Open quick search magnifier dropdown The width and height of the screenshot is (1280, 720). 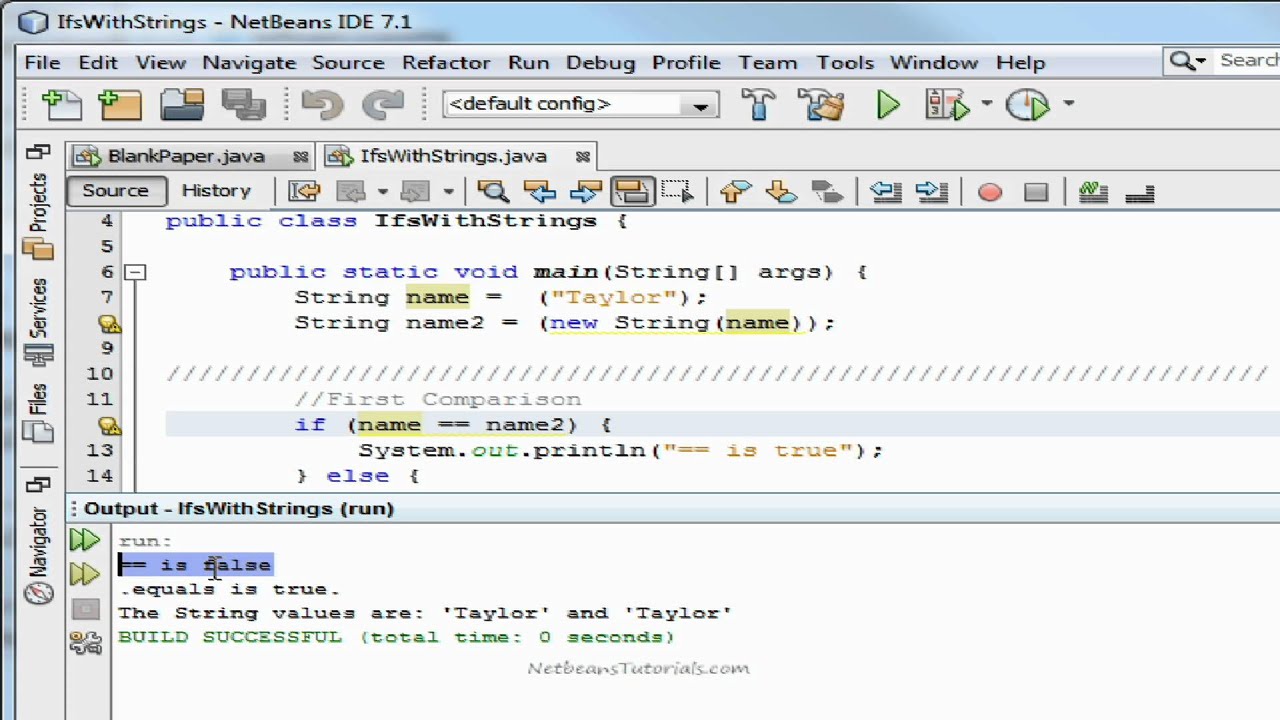click(x=1188, y=62)
